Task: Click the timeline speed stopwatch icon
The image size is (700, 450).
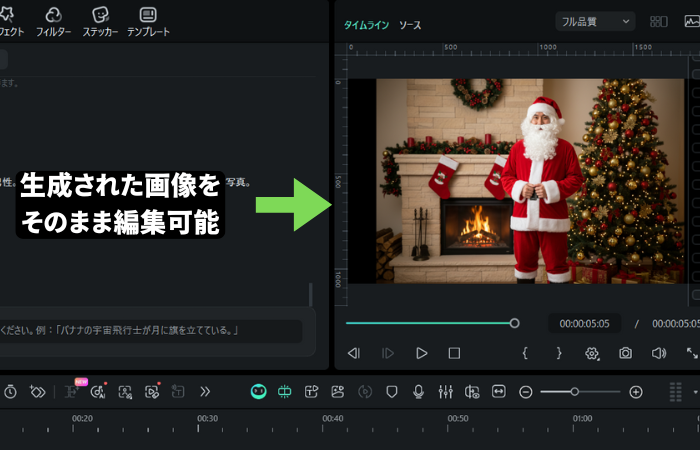Action: click(x=10, y=392)
